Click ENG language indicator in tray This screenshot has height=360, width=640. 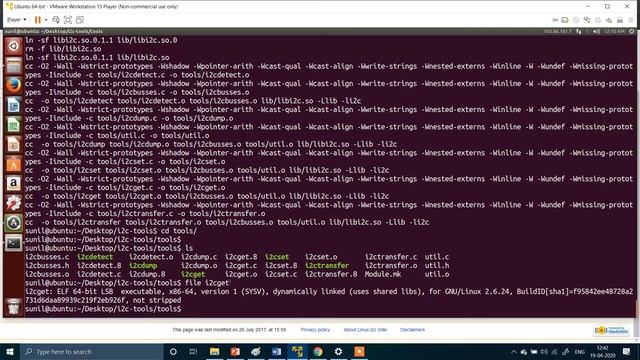pos(580,352)
